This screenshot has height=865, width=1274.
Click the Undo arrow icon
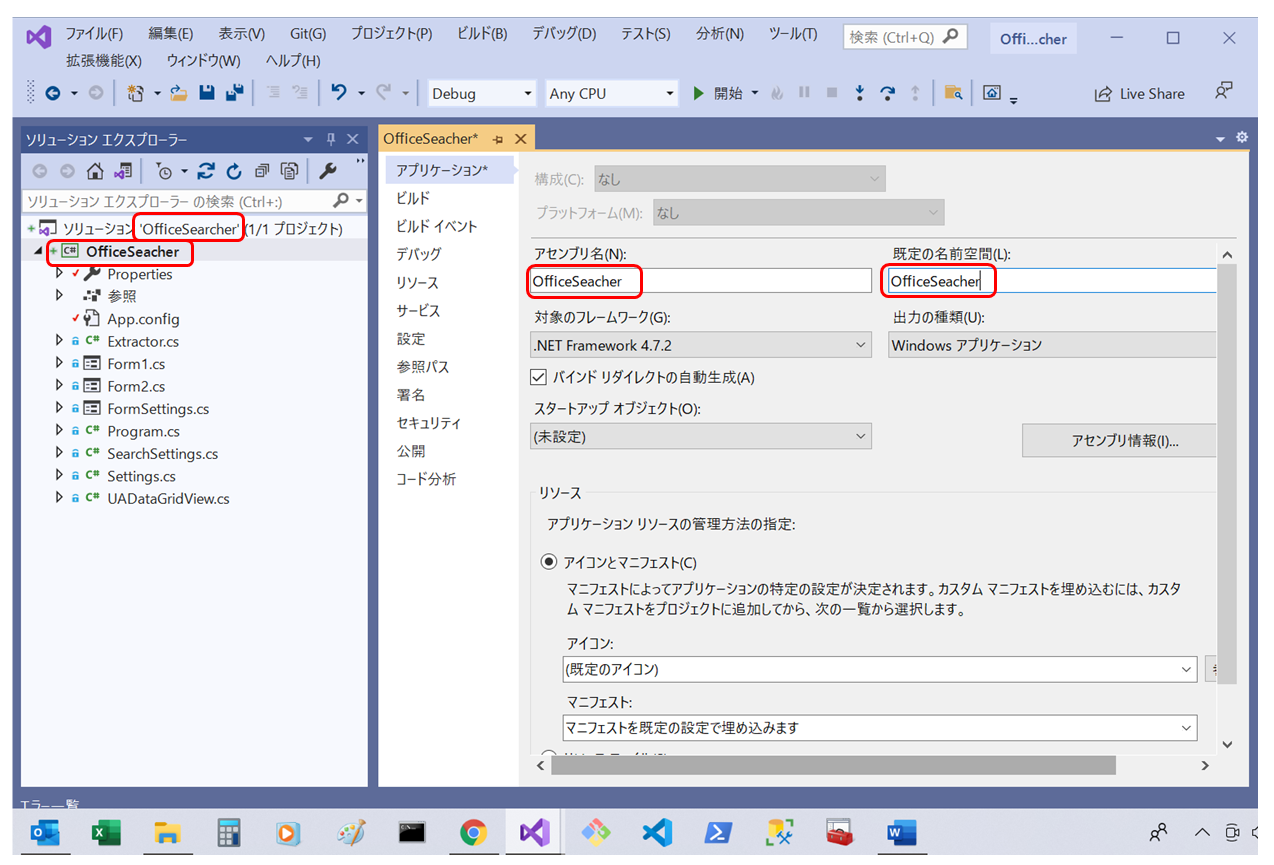[338, 93]
